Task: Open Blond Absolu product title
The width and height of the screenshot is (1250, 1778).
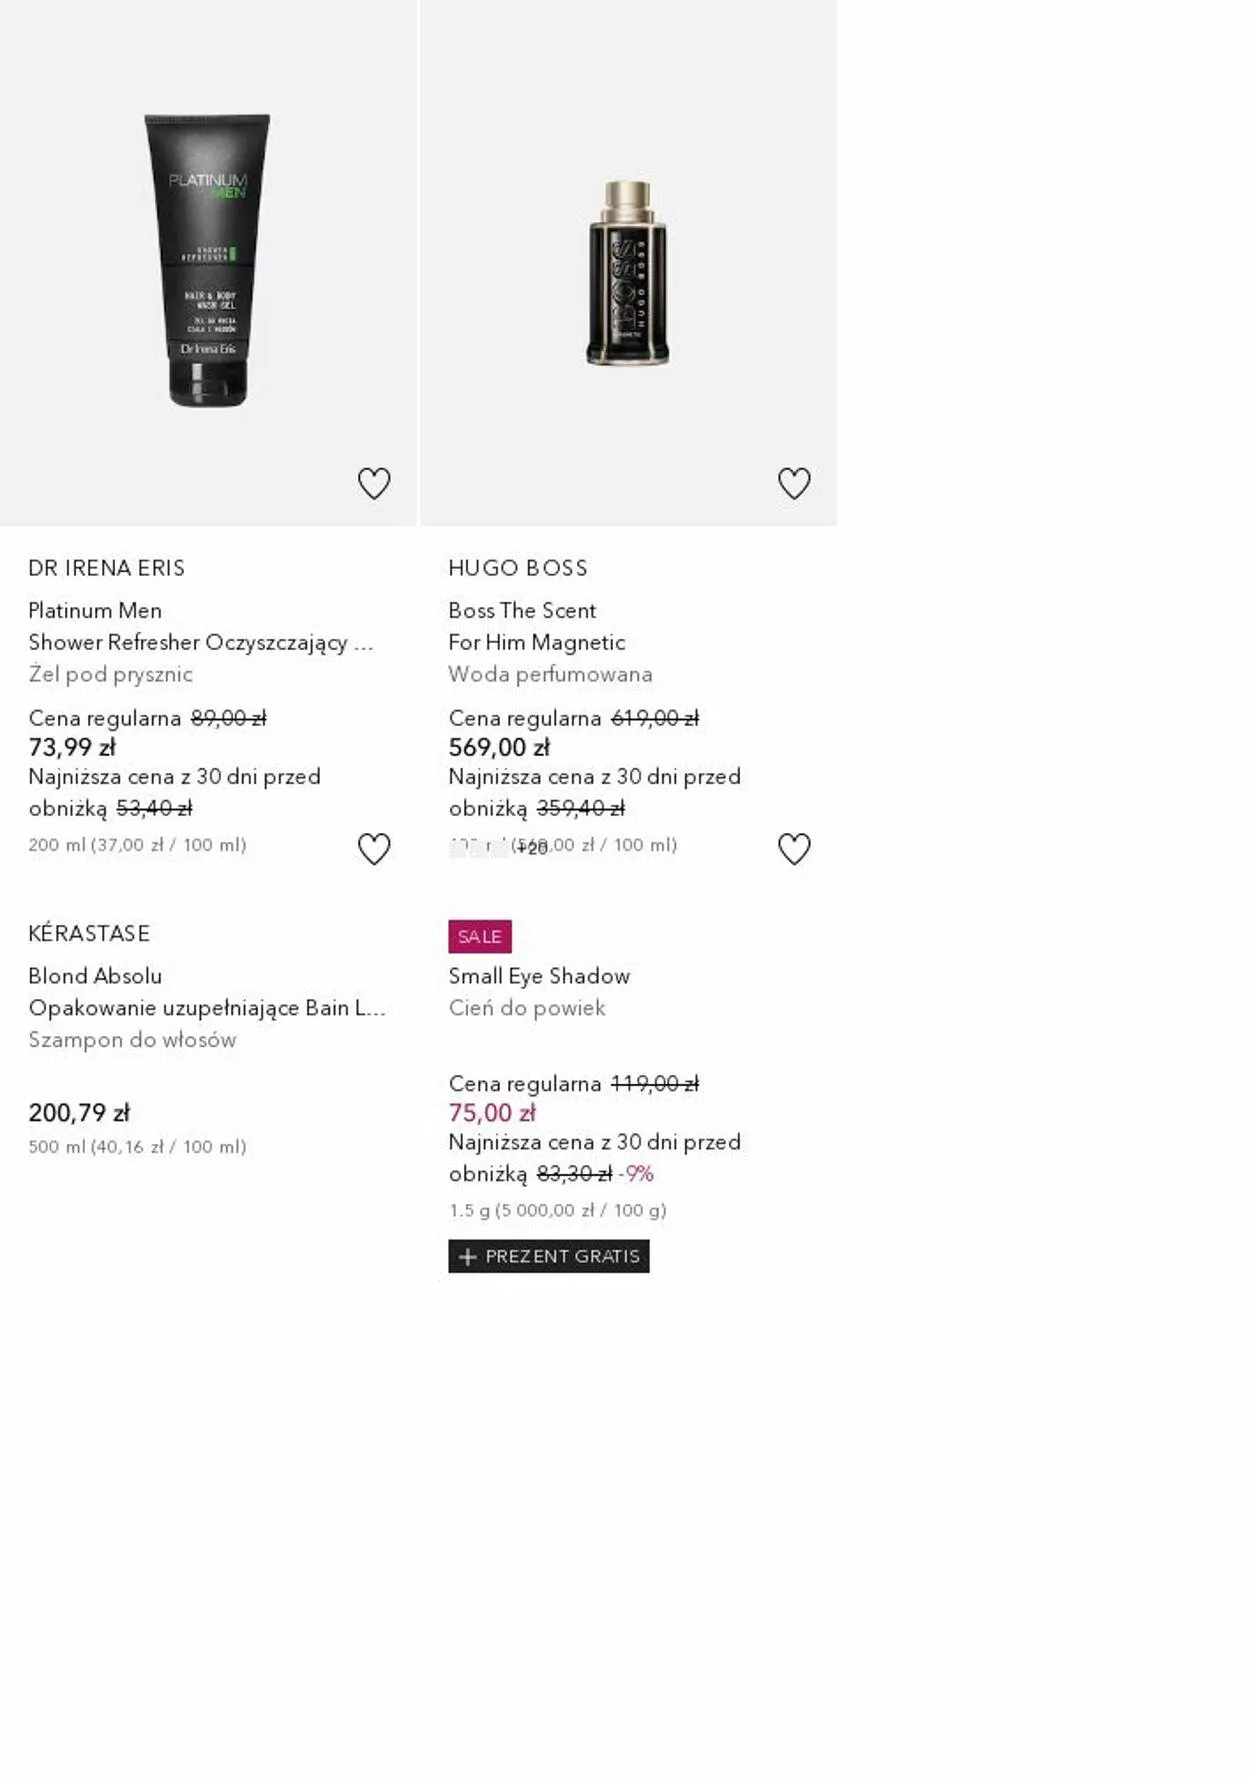Action: tap(95, 976)
